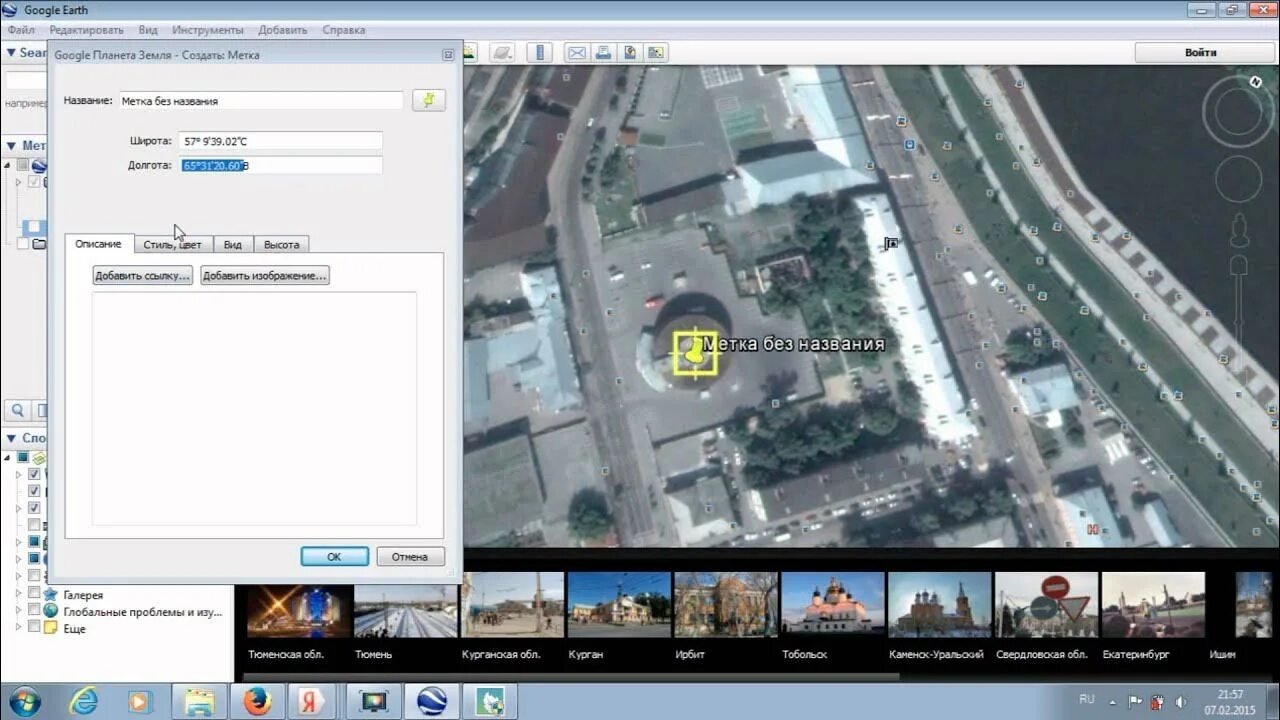Open Firefox from the taskbar

(258, 702)
